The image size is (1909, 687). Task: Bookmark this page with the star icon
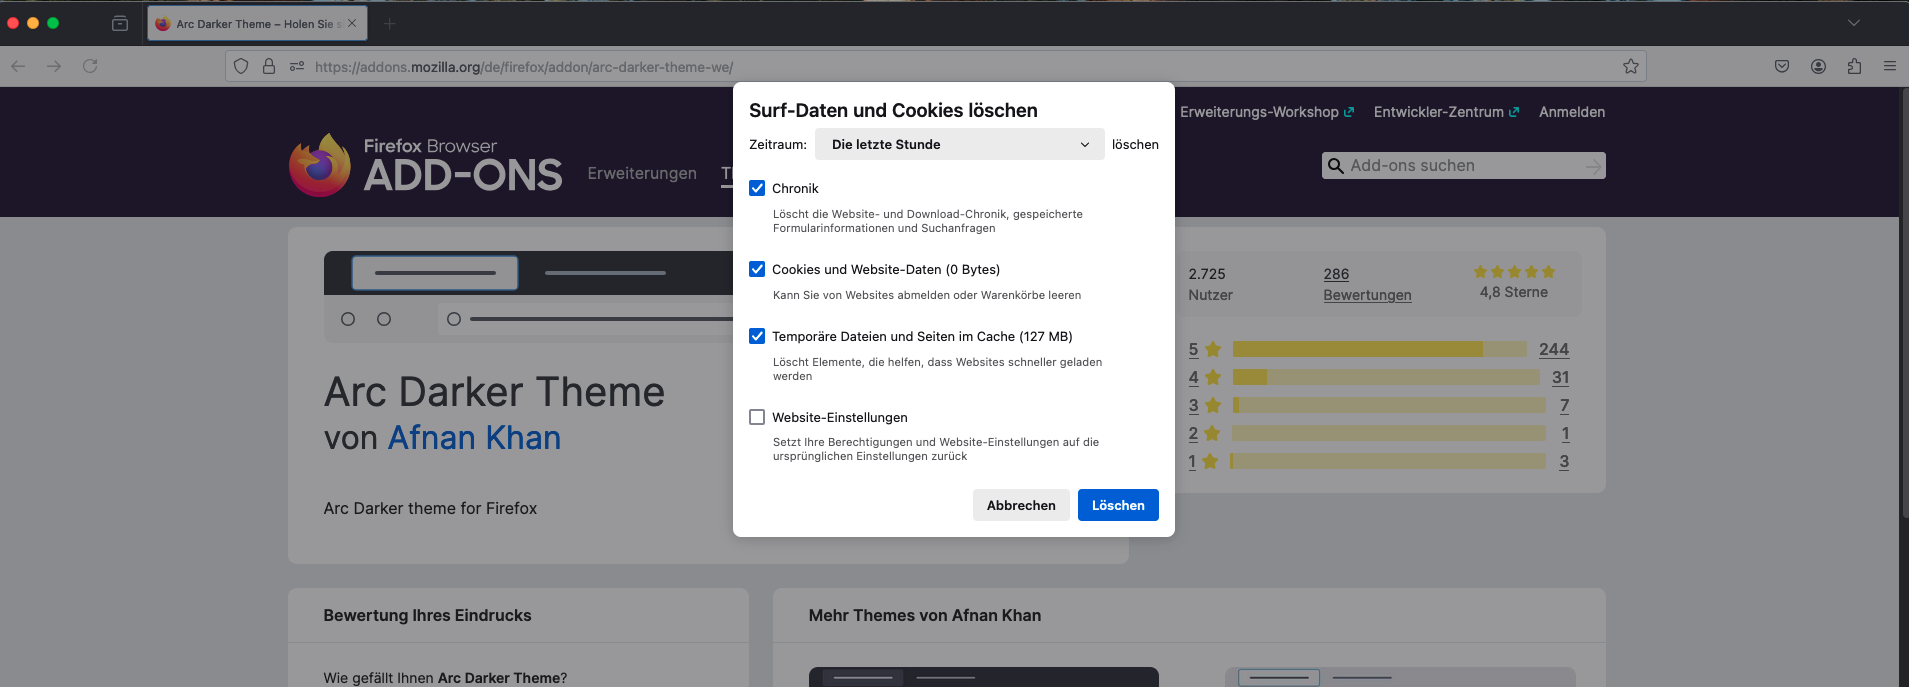pos(1631,66)
